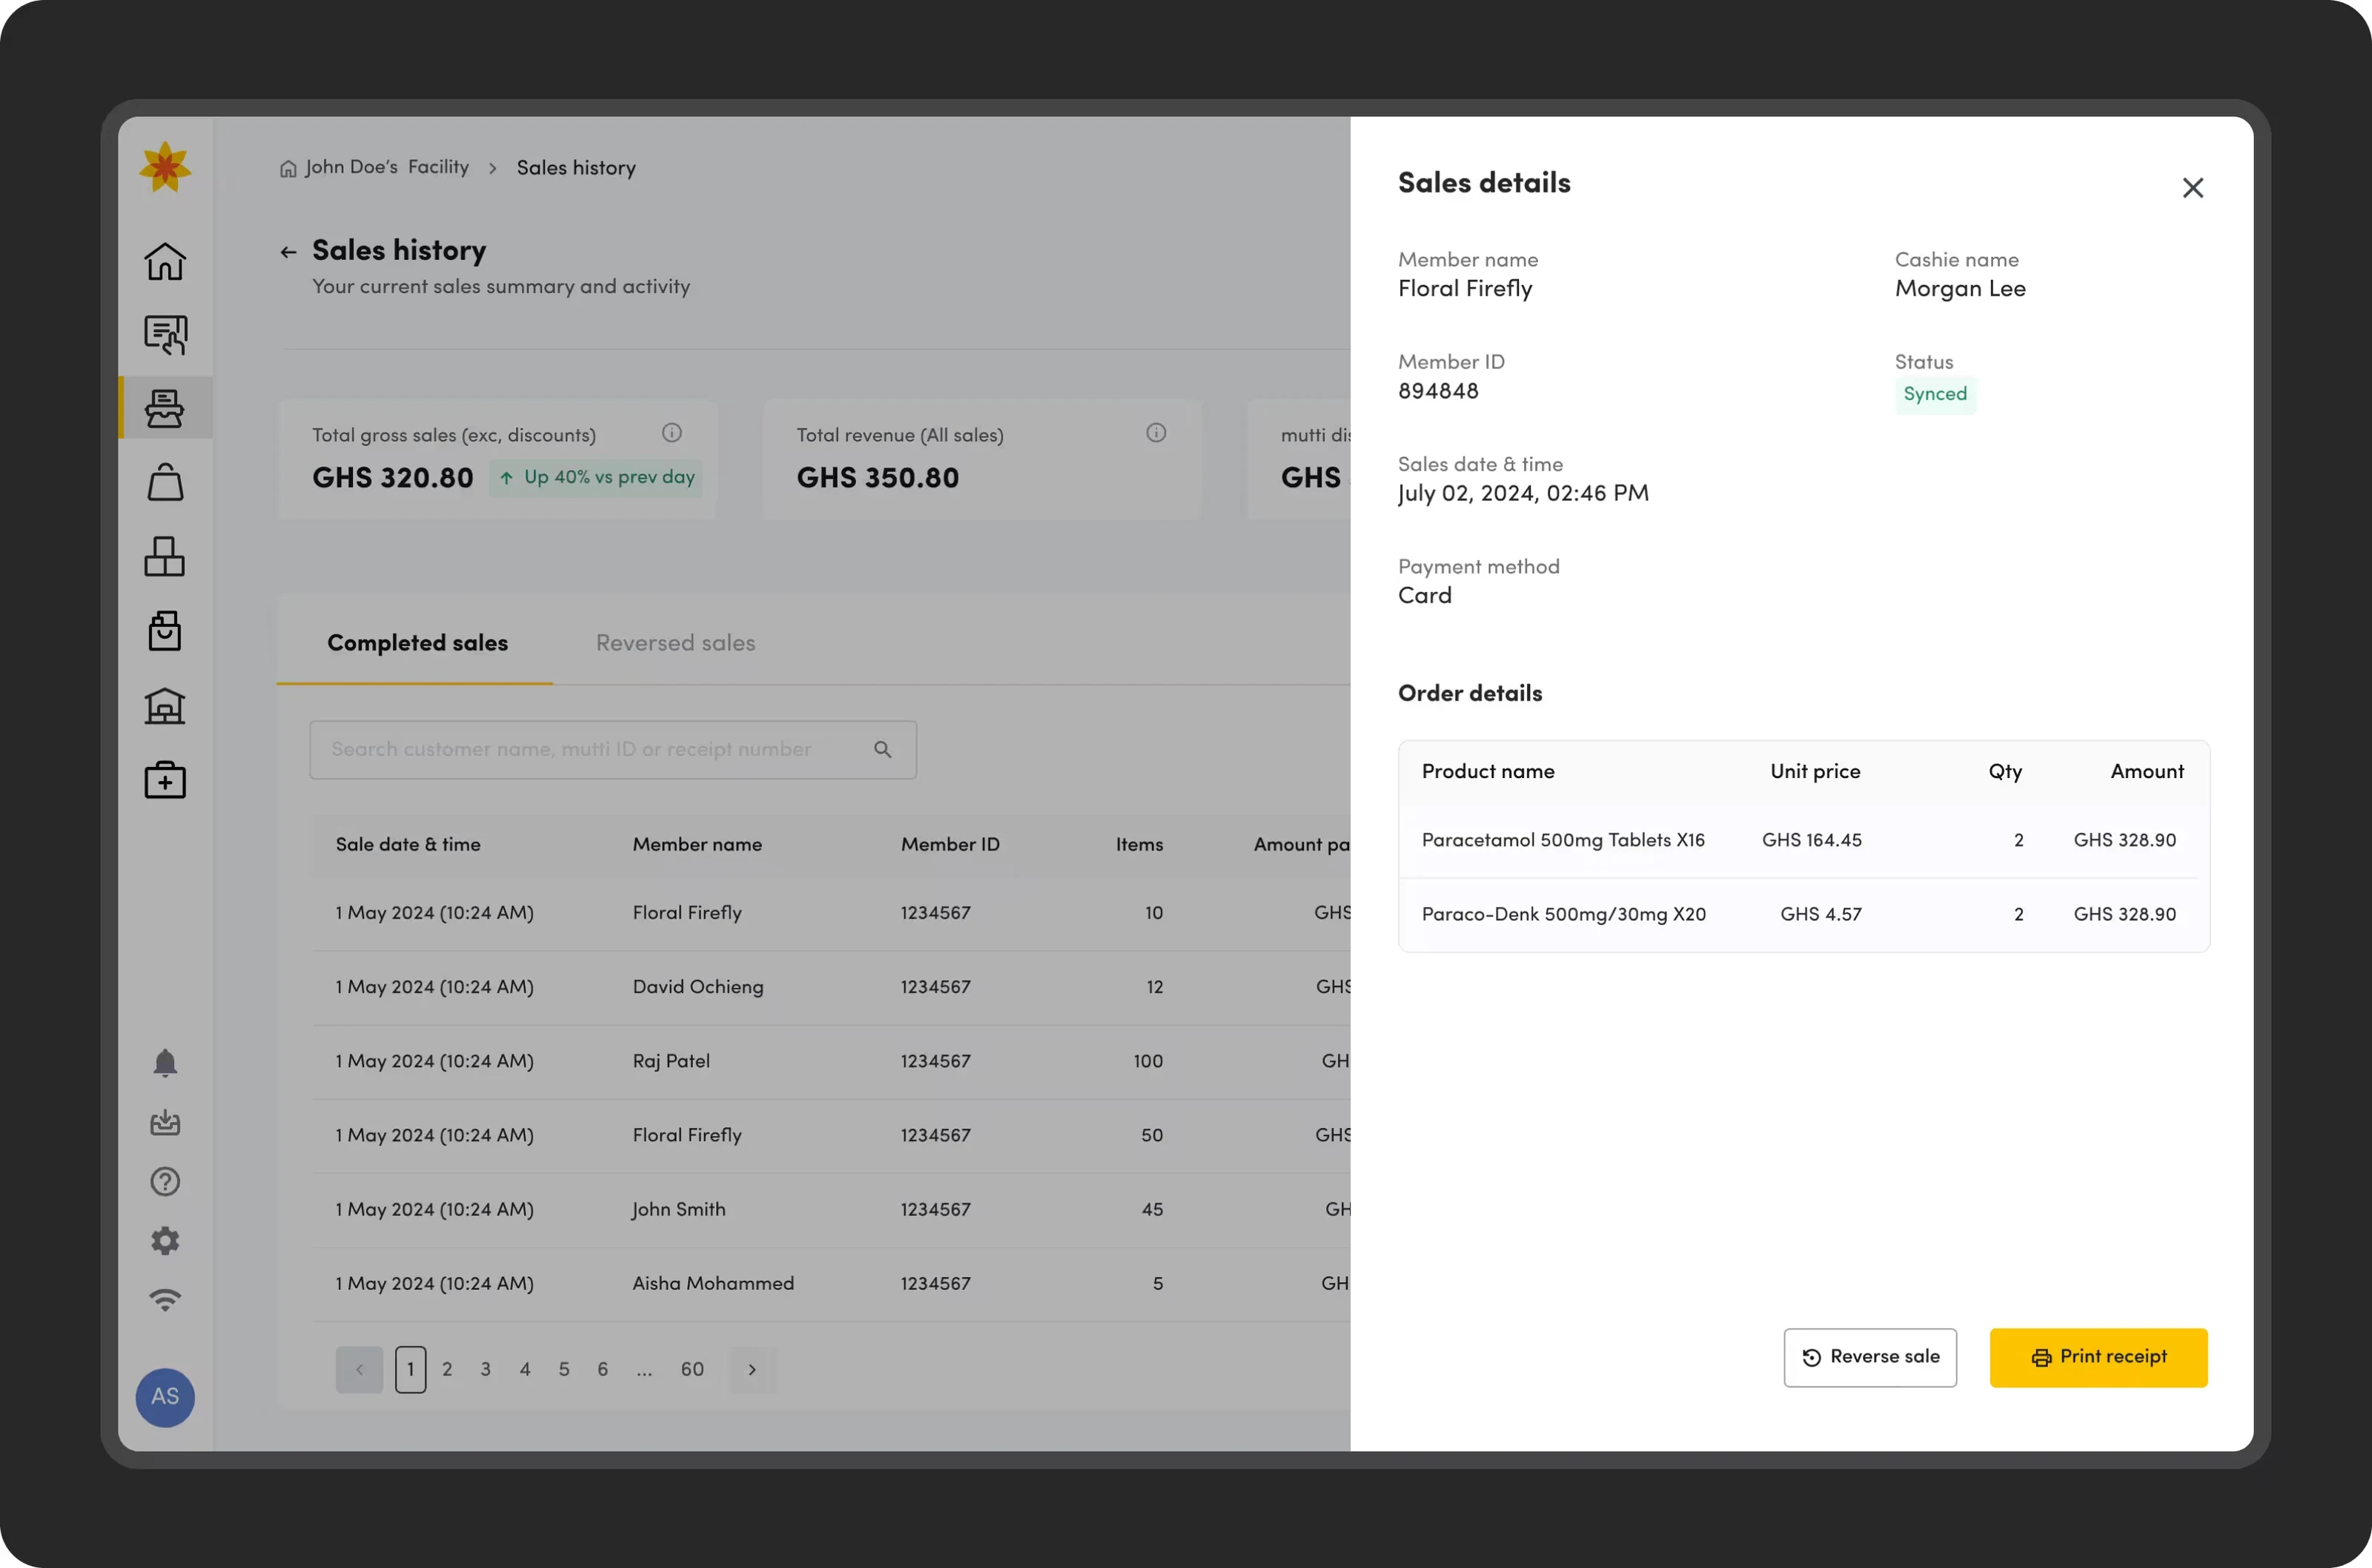
Task: Switch to Reversed sales tab
Action: (x=676, y=643)
